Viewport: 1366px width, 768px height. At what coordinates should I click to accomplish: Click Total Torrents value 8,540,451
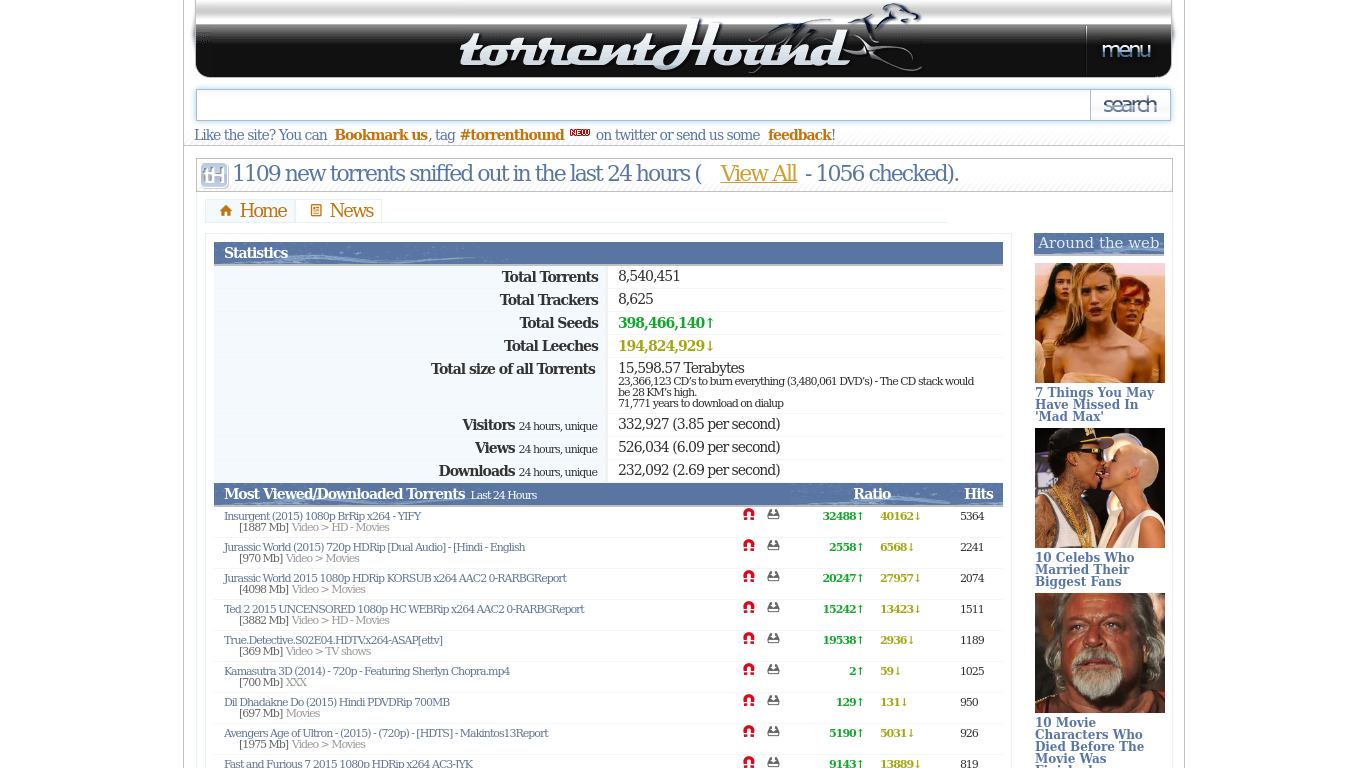pos(649,276)
